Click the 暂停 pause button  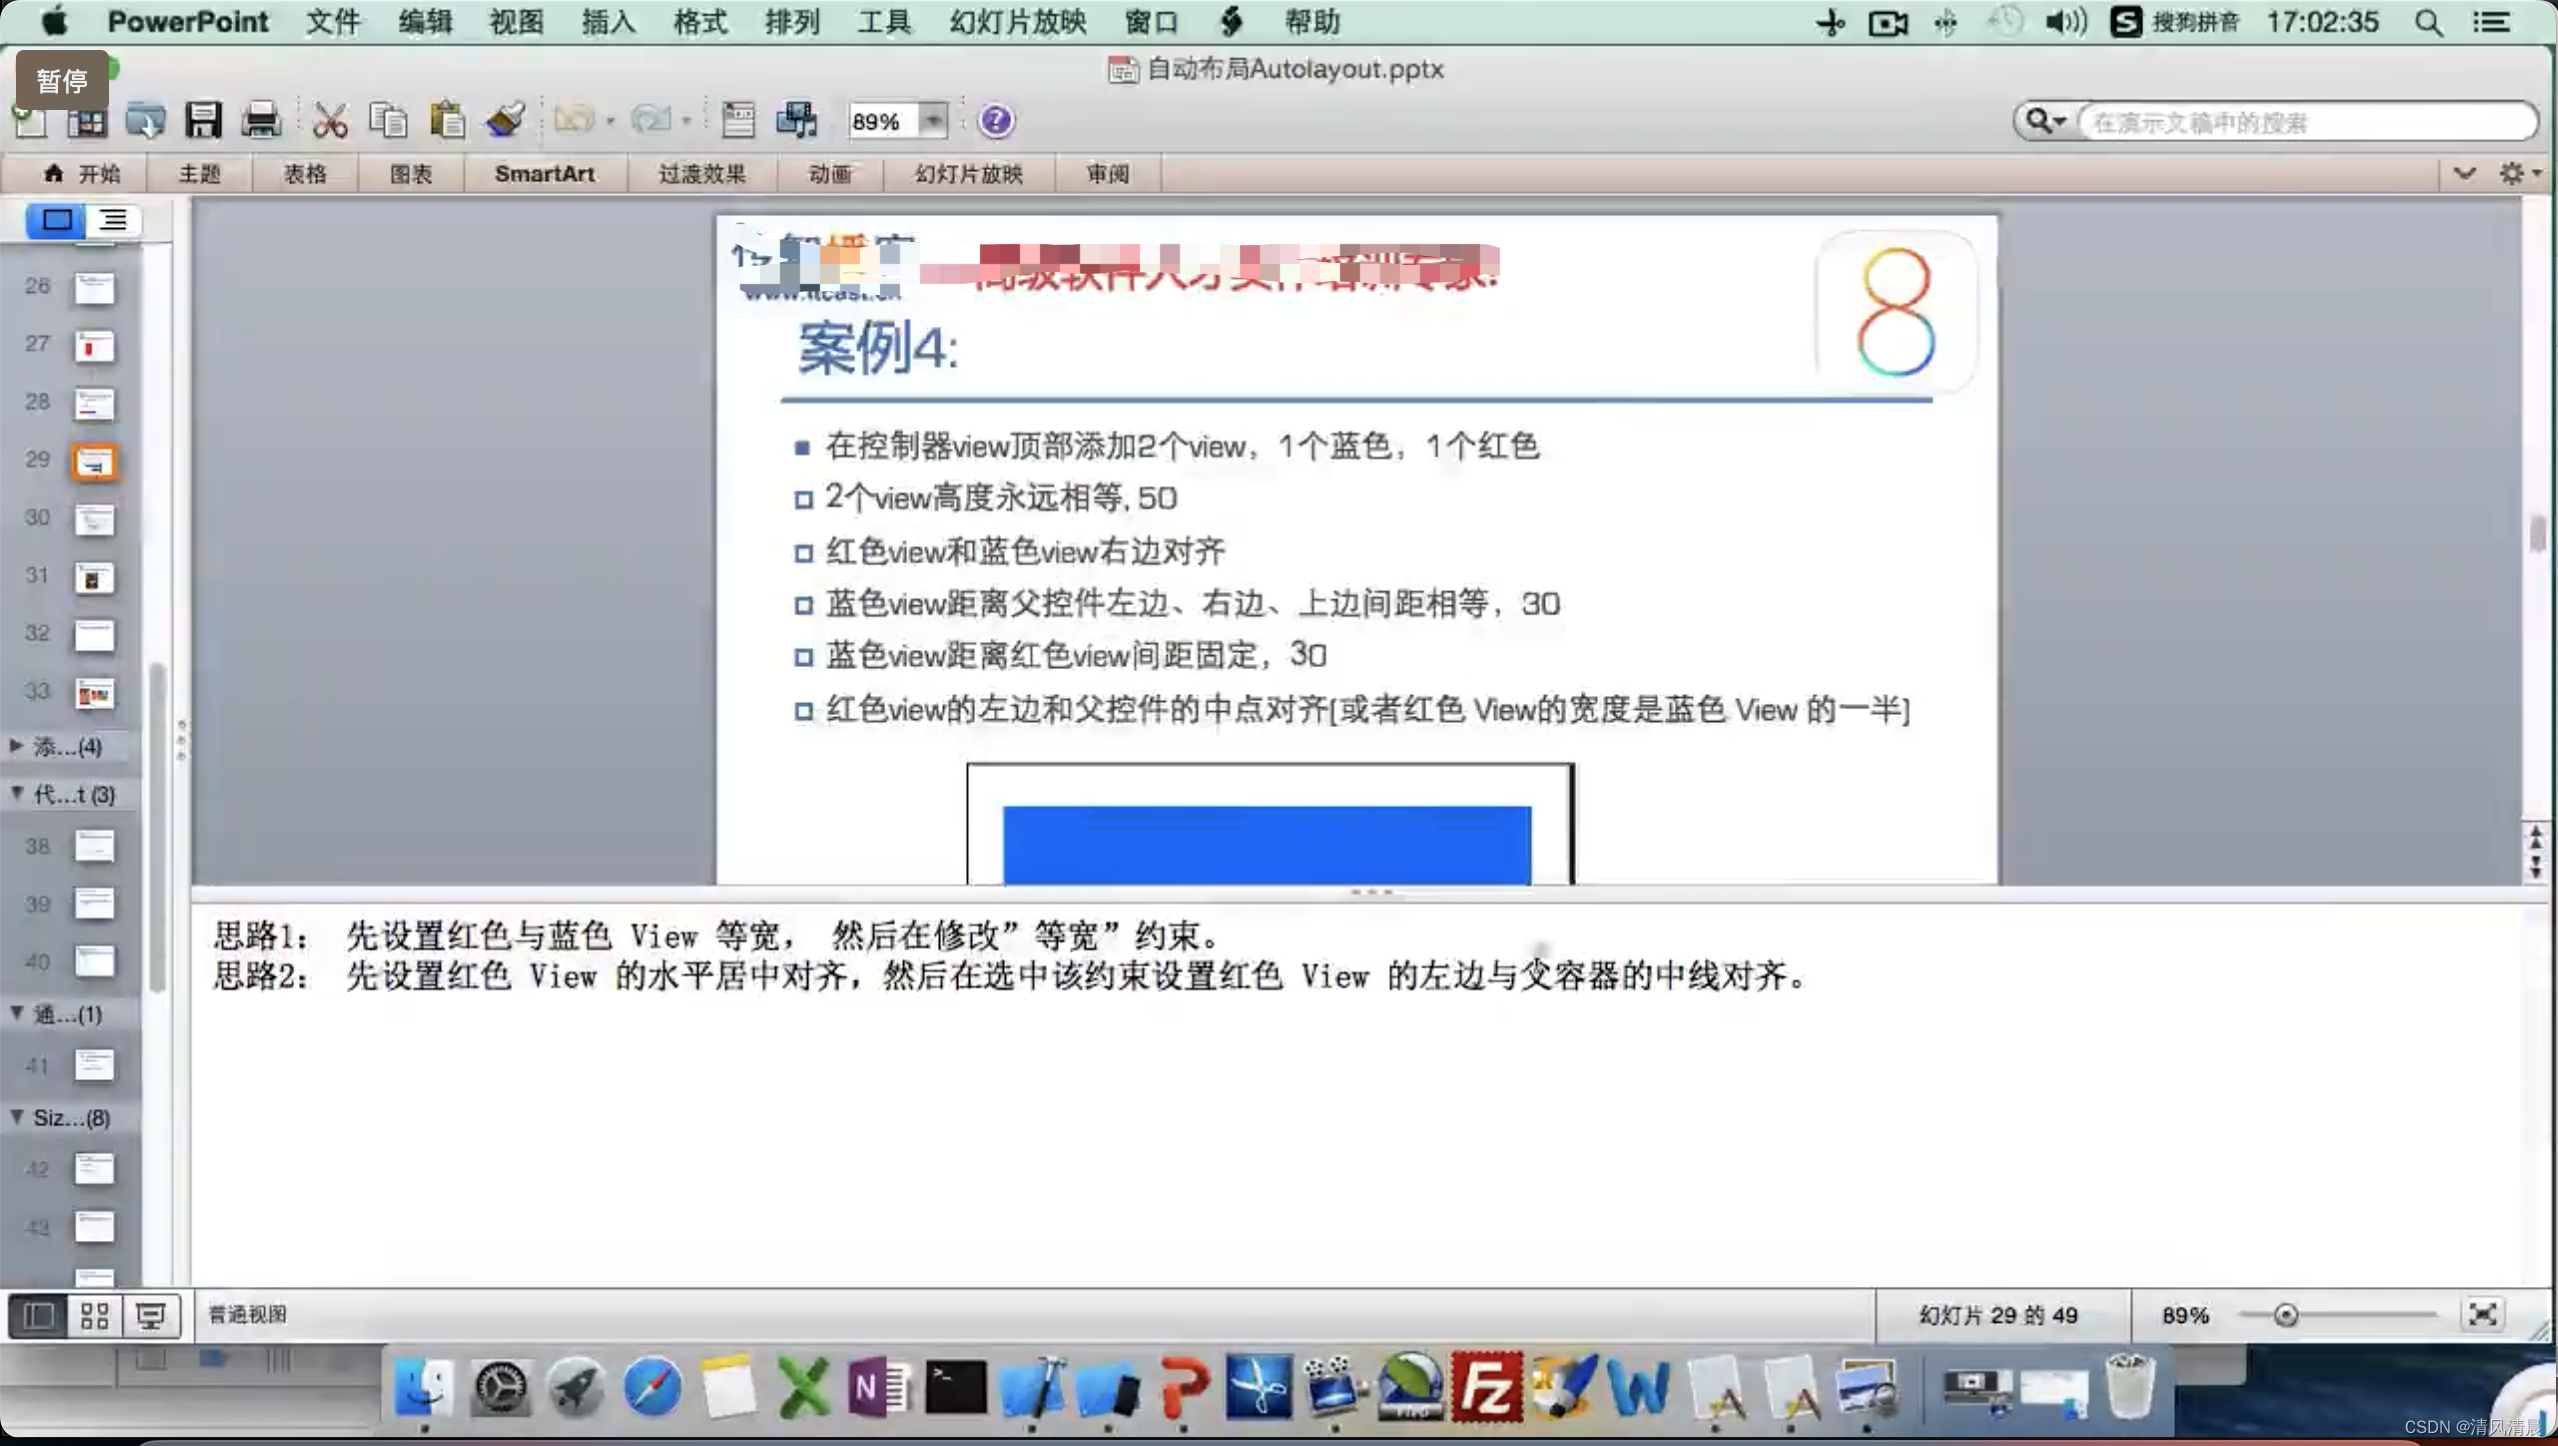click(x=62, y=81)
